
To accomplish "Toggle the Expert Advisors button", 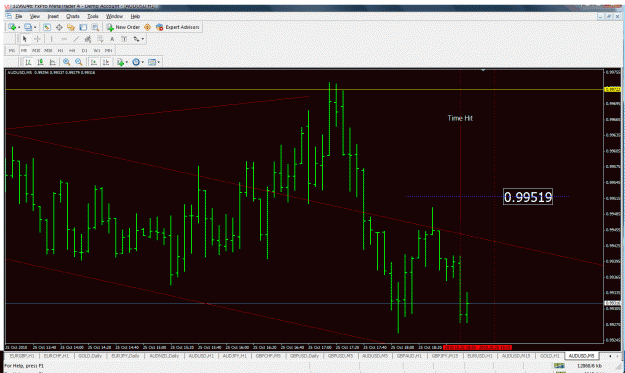I will click(x=178, y=27).
